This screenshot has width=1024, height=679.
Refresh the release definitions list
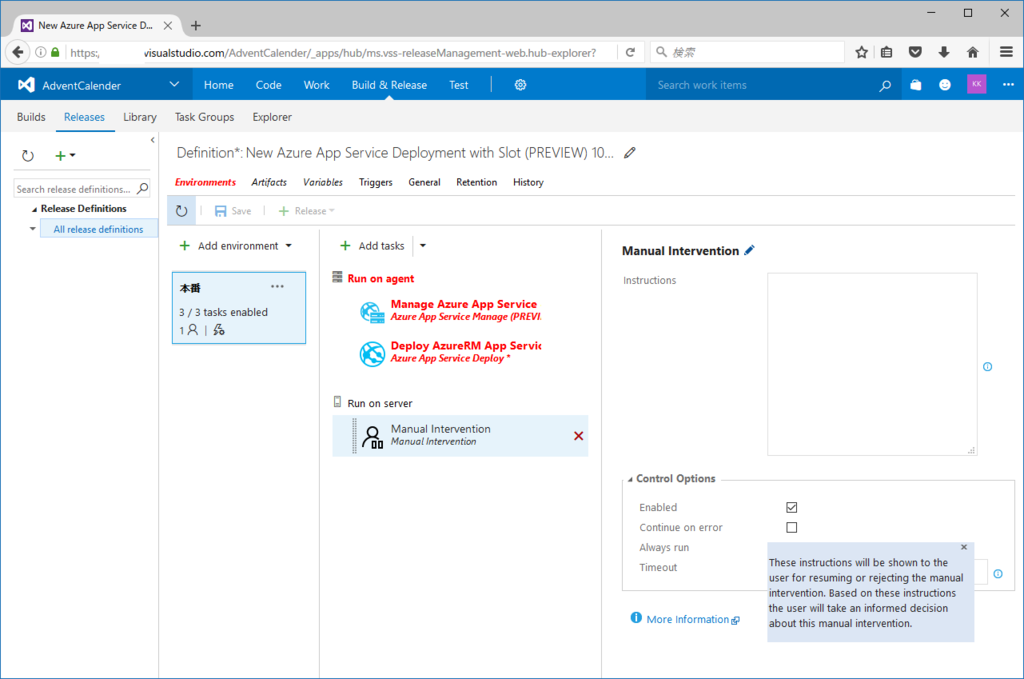pyautogui.click(x=27, y=155)
